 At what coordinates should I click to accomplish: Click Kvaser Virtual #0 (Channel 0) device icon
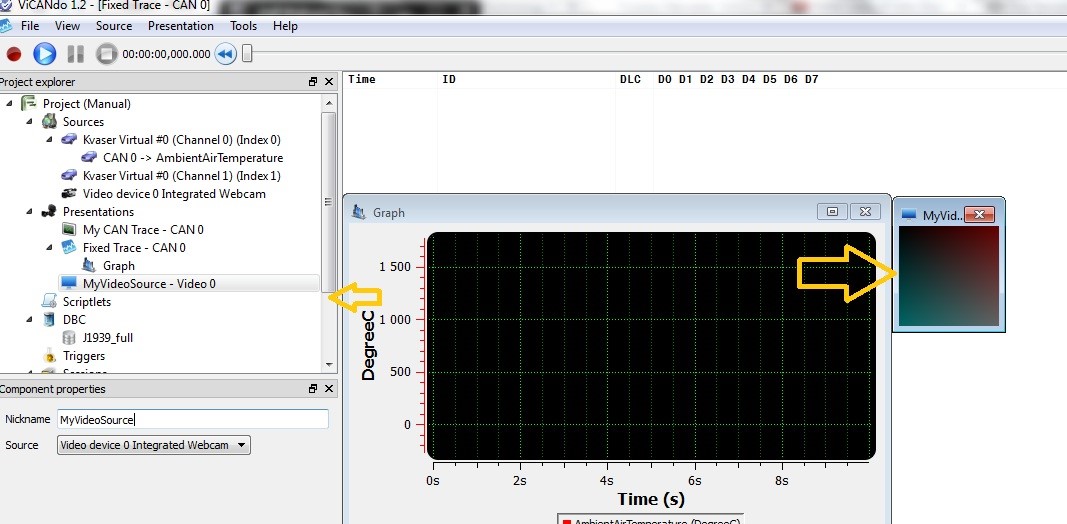[69, 140]
